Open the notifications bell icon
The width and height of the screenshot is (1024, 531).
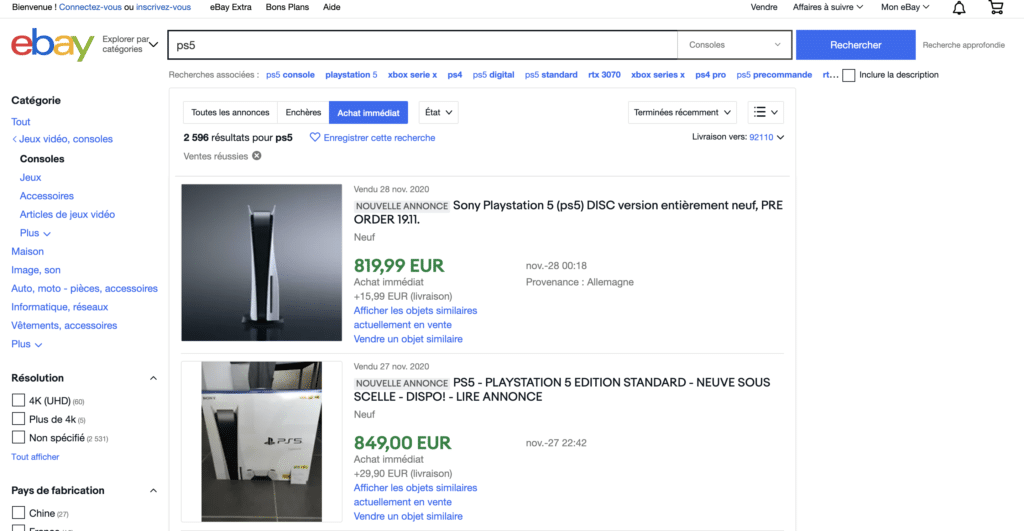(959, 8)
